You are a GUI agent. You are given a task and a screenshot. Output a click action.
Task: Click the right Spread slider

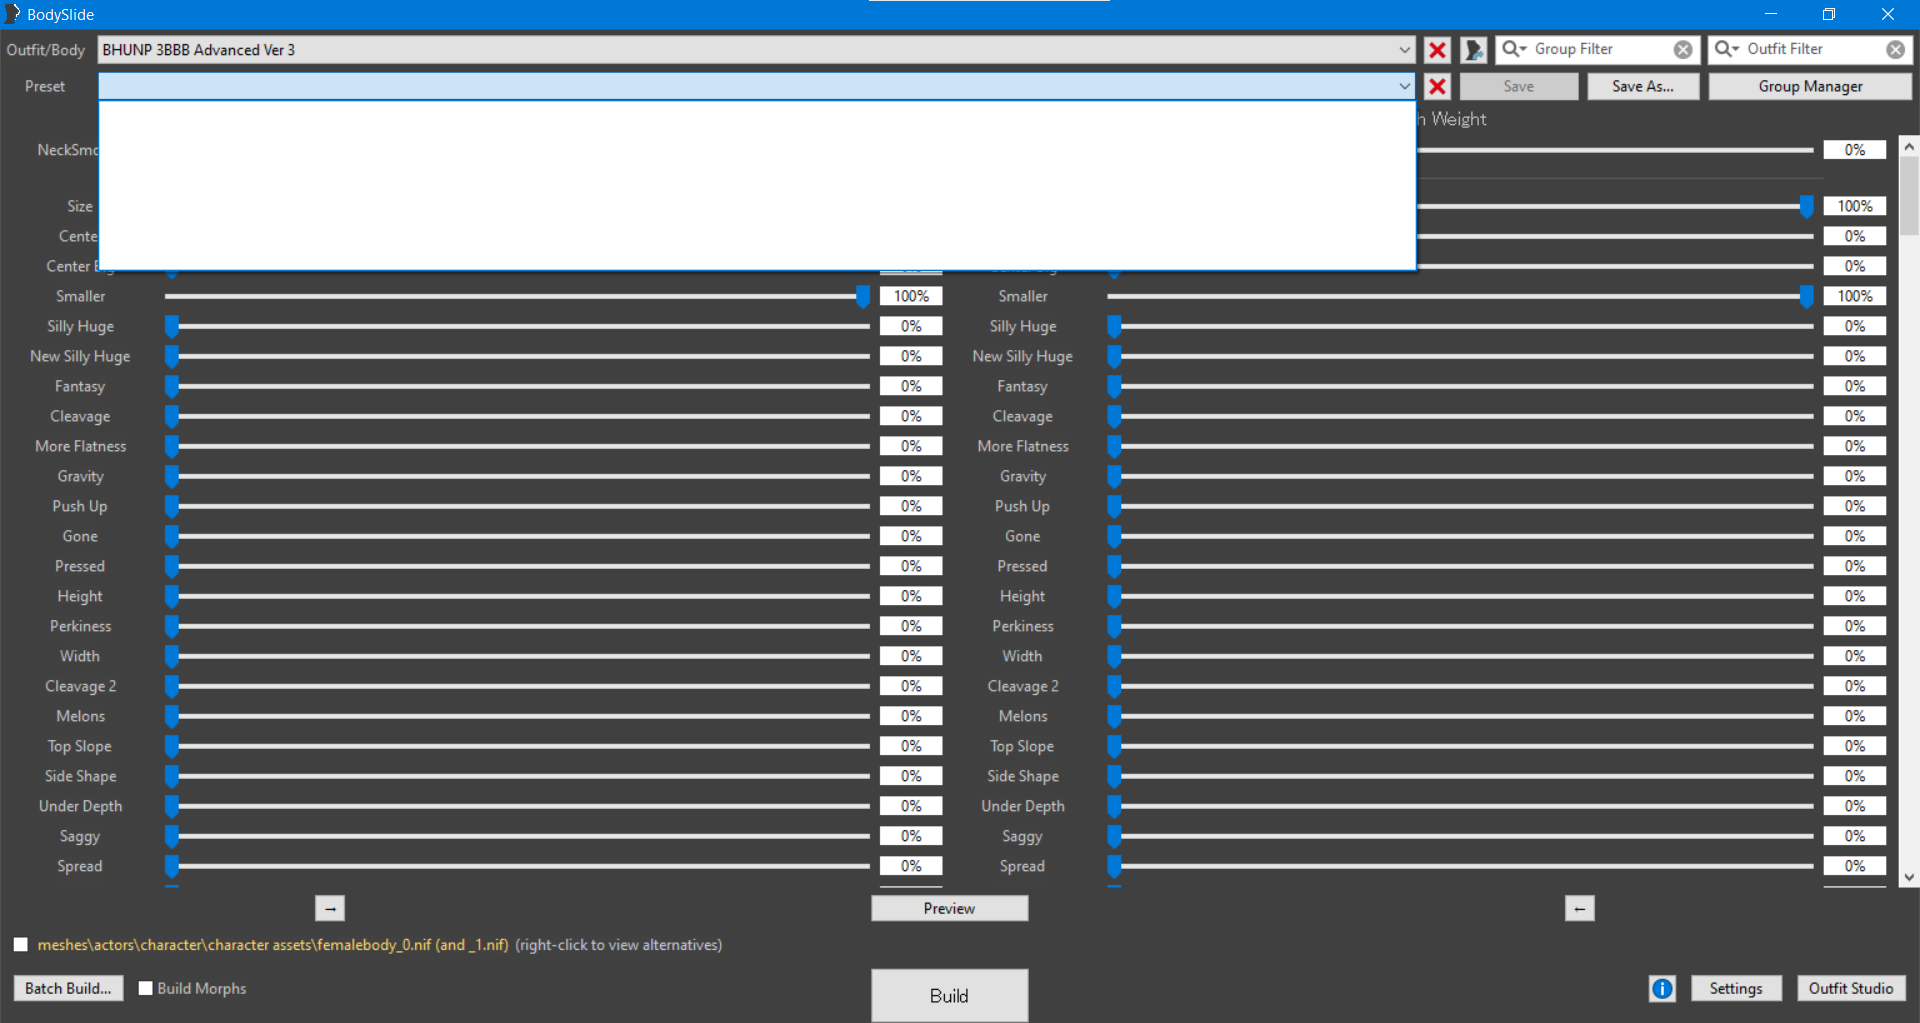(x=1460, y=866)
